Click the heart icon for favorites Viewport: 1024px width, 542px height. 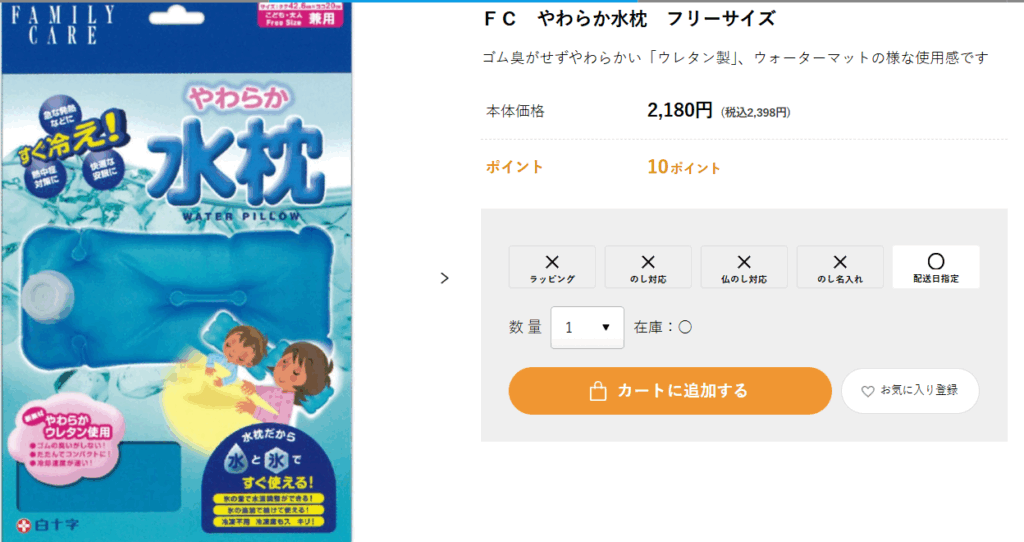click(x=868, y=391)
